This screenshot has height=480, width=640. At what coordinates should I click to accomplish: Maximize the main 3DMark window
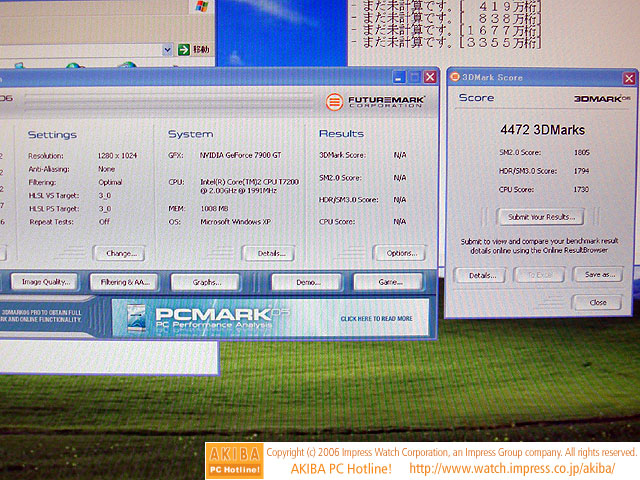(x=414, y=77)
